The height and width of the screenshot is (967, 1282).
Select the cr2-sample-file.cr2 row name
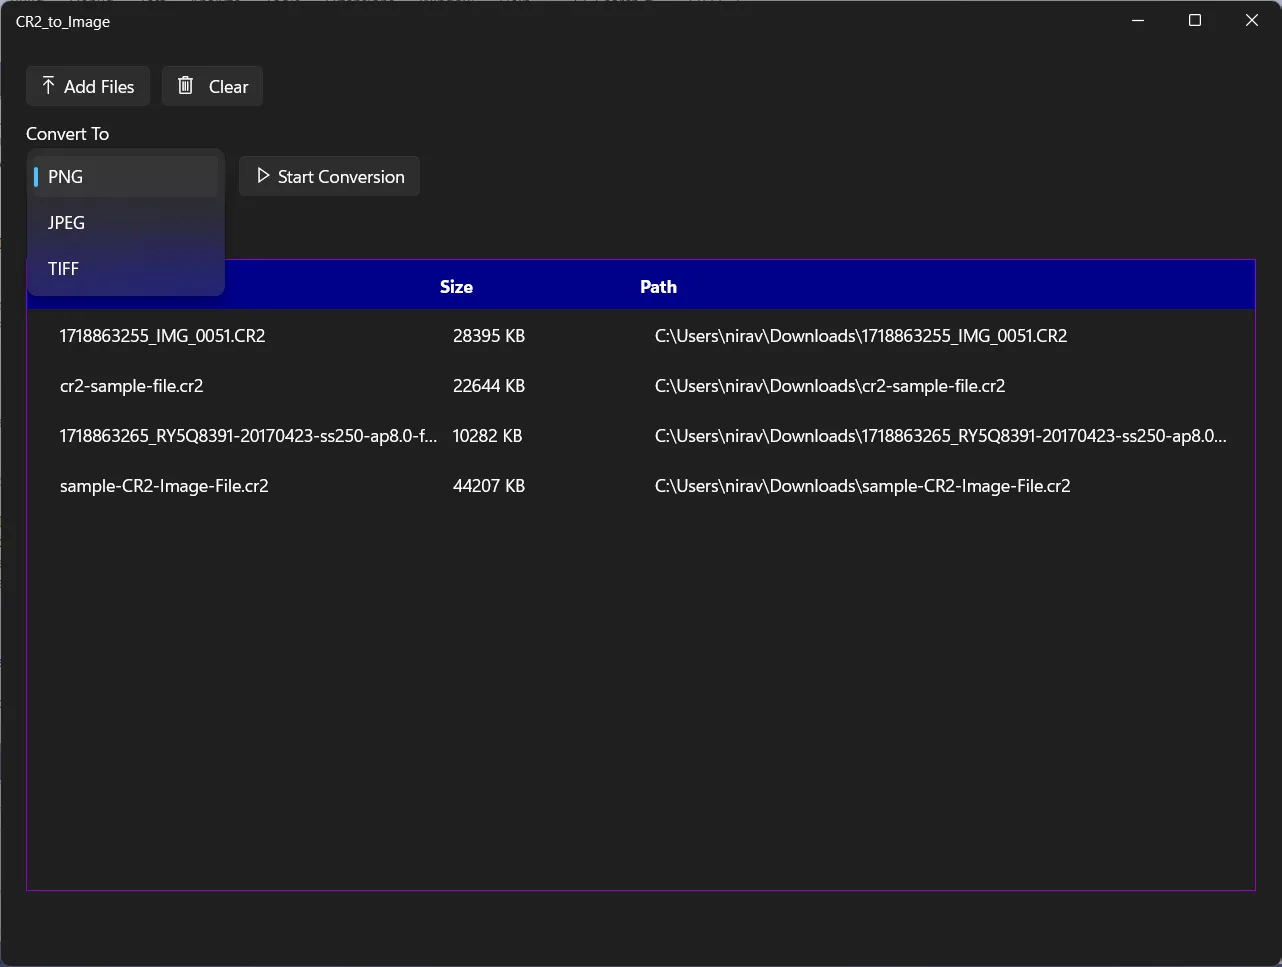pyautogui.click(x=132, y=386)
